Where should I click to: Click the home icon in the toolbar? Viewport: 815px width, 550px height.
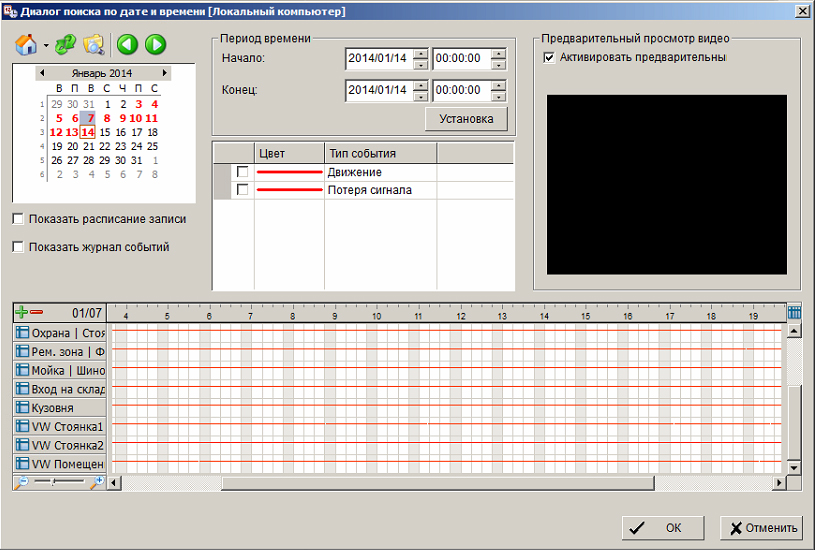[x=27, y=44]
